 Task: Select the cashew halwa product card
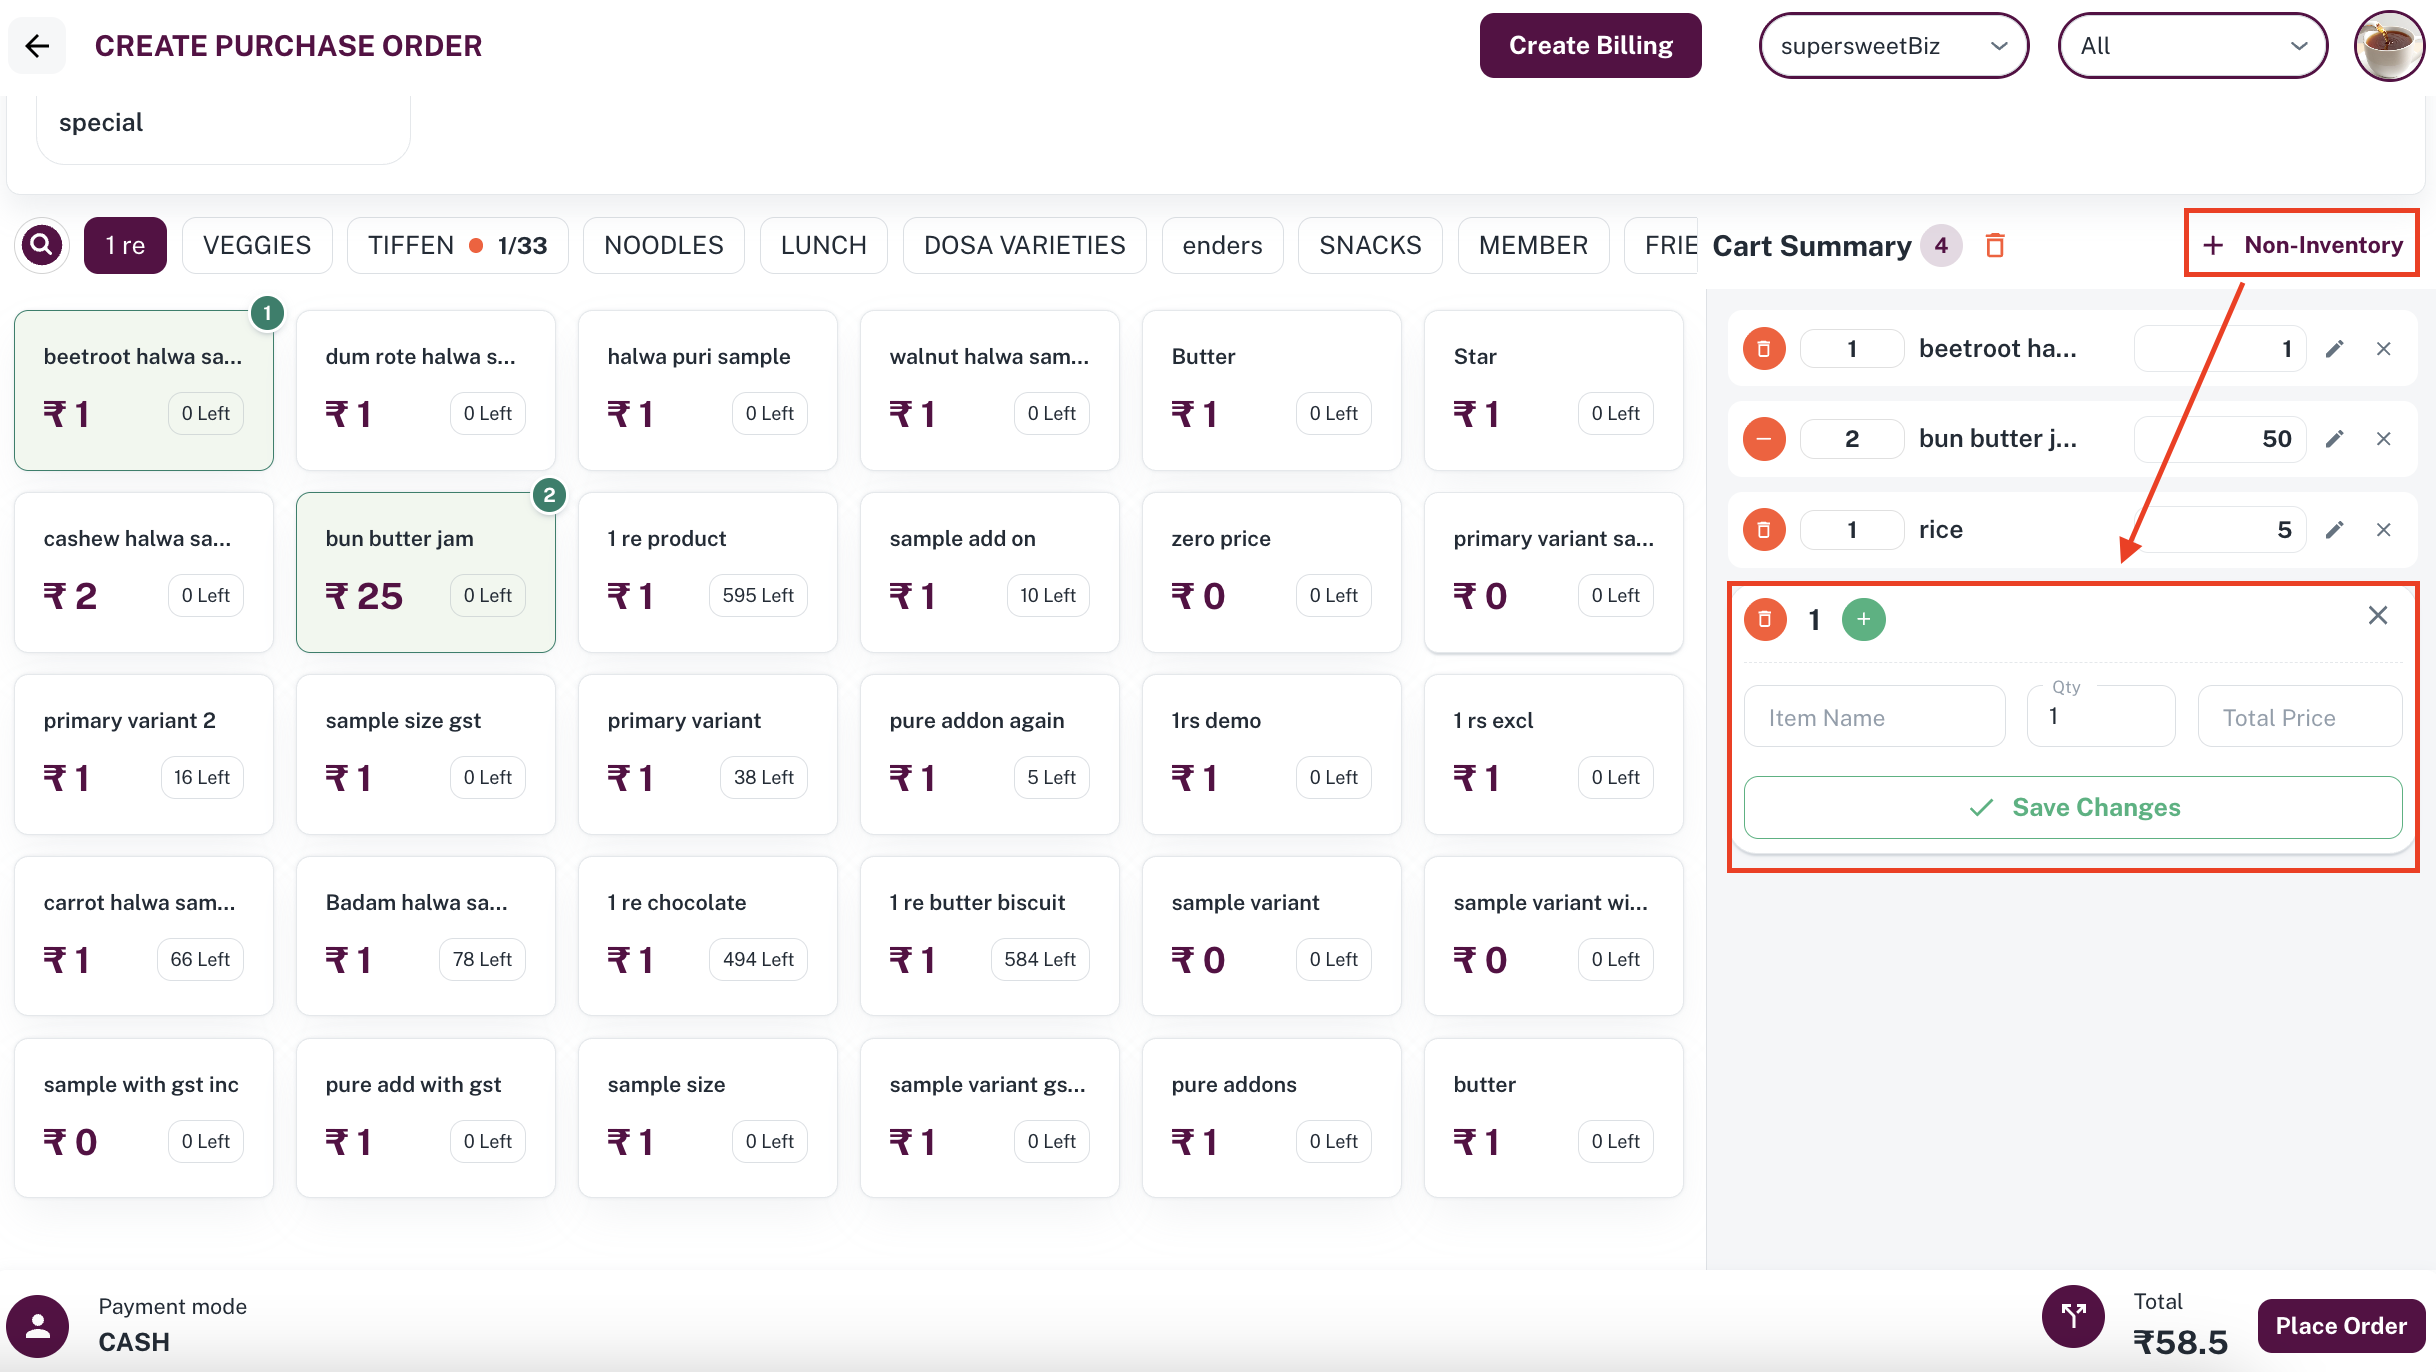click(144, 572)
